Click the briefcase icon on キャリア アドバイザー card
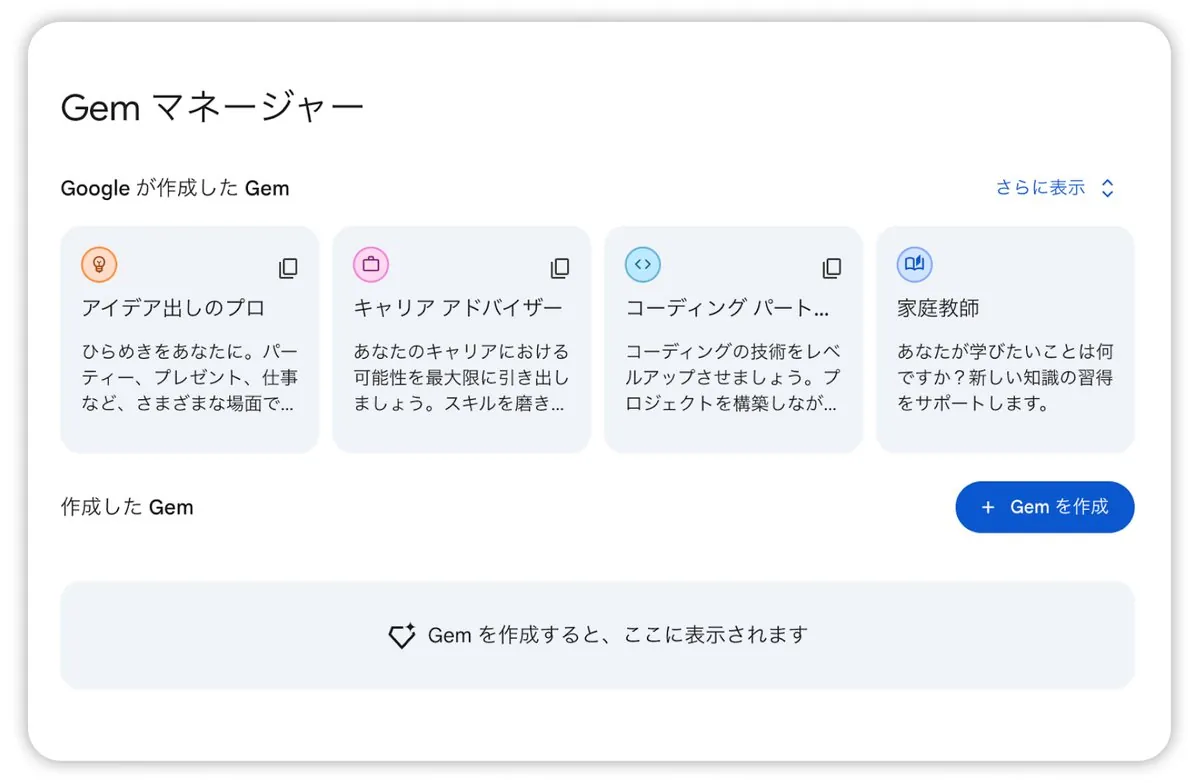The image size is (1200, 783). pos(371,265)
